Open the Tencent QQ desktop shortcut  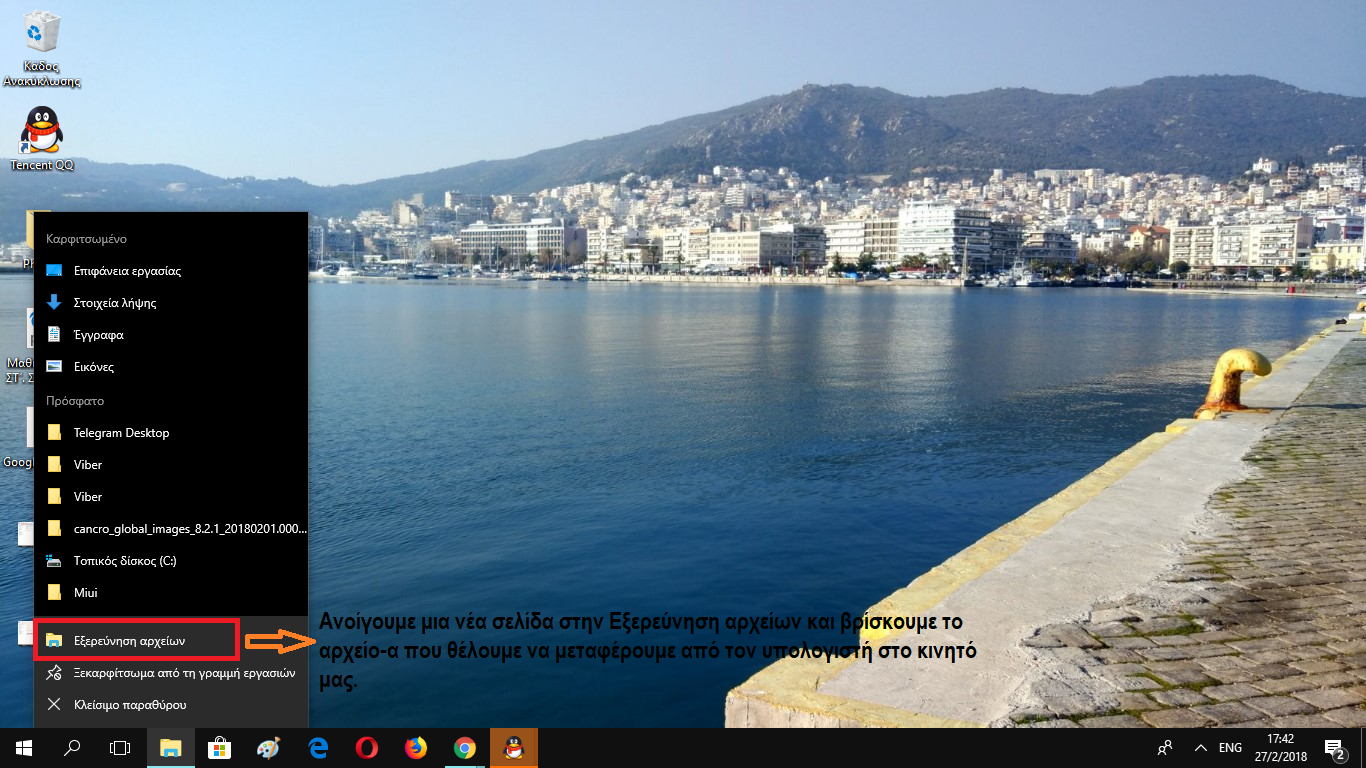click(42, 130)
